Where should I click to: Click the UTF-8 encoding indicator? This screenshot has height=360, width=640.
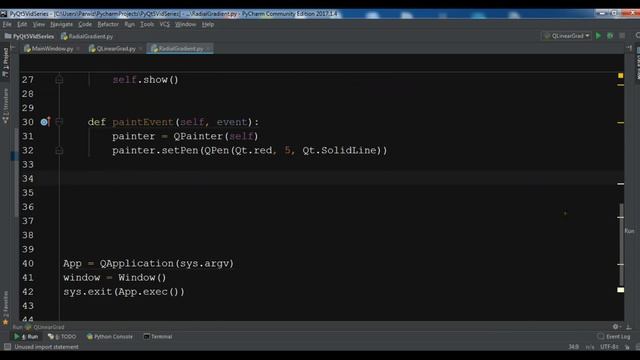click(609, 347)
